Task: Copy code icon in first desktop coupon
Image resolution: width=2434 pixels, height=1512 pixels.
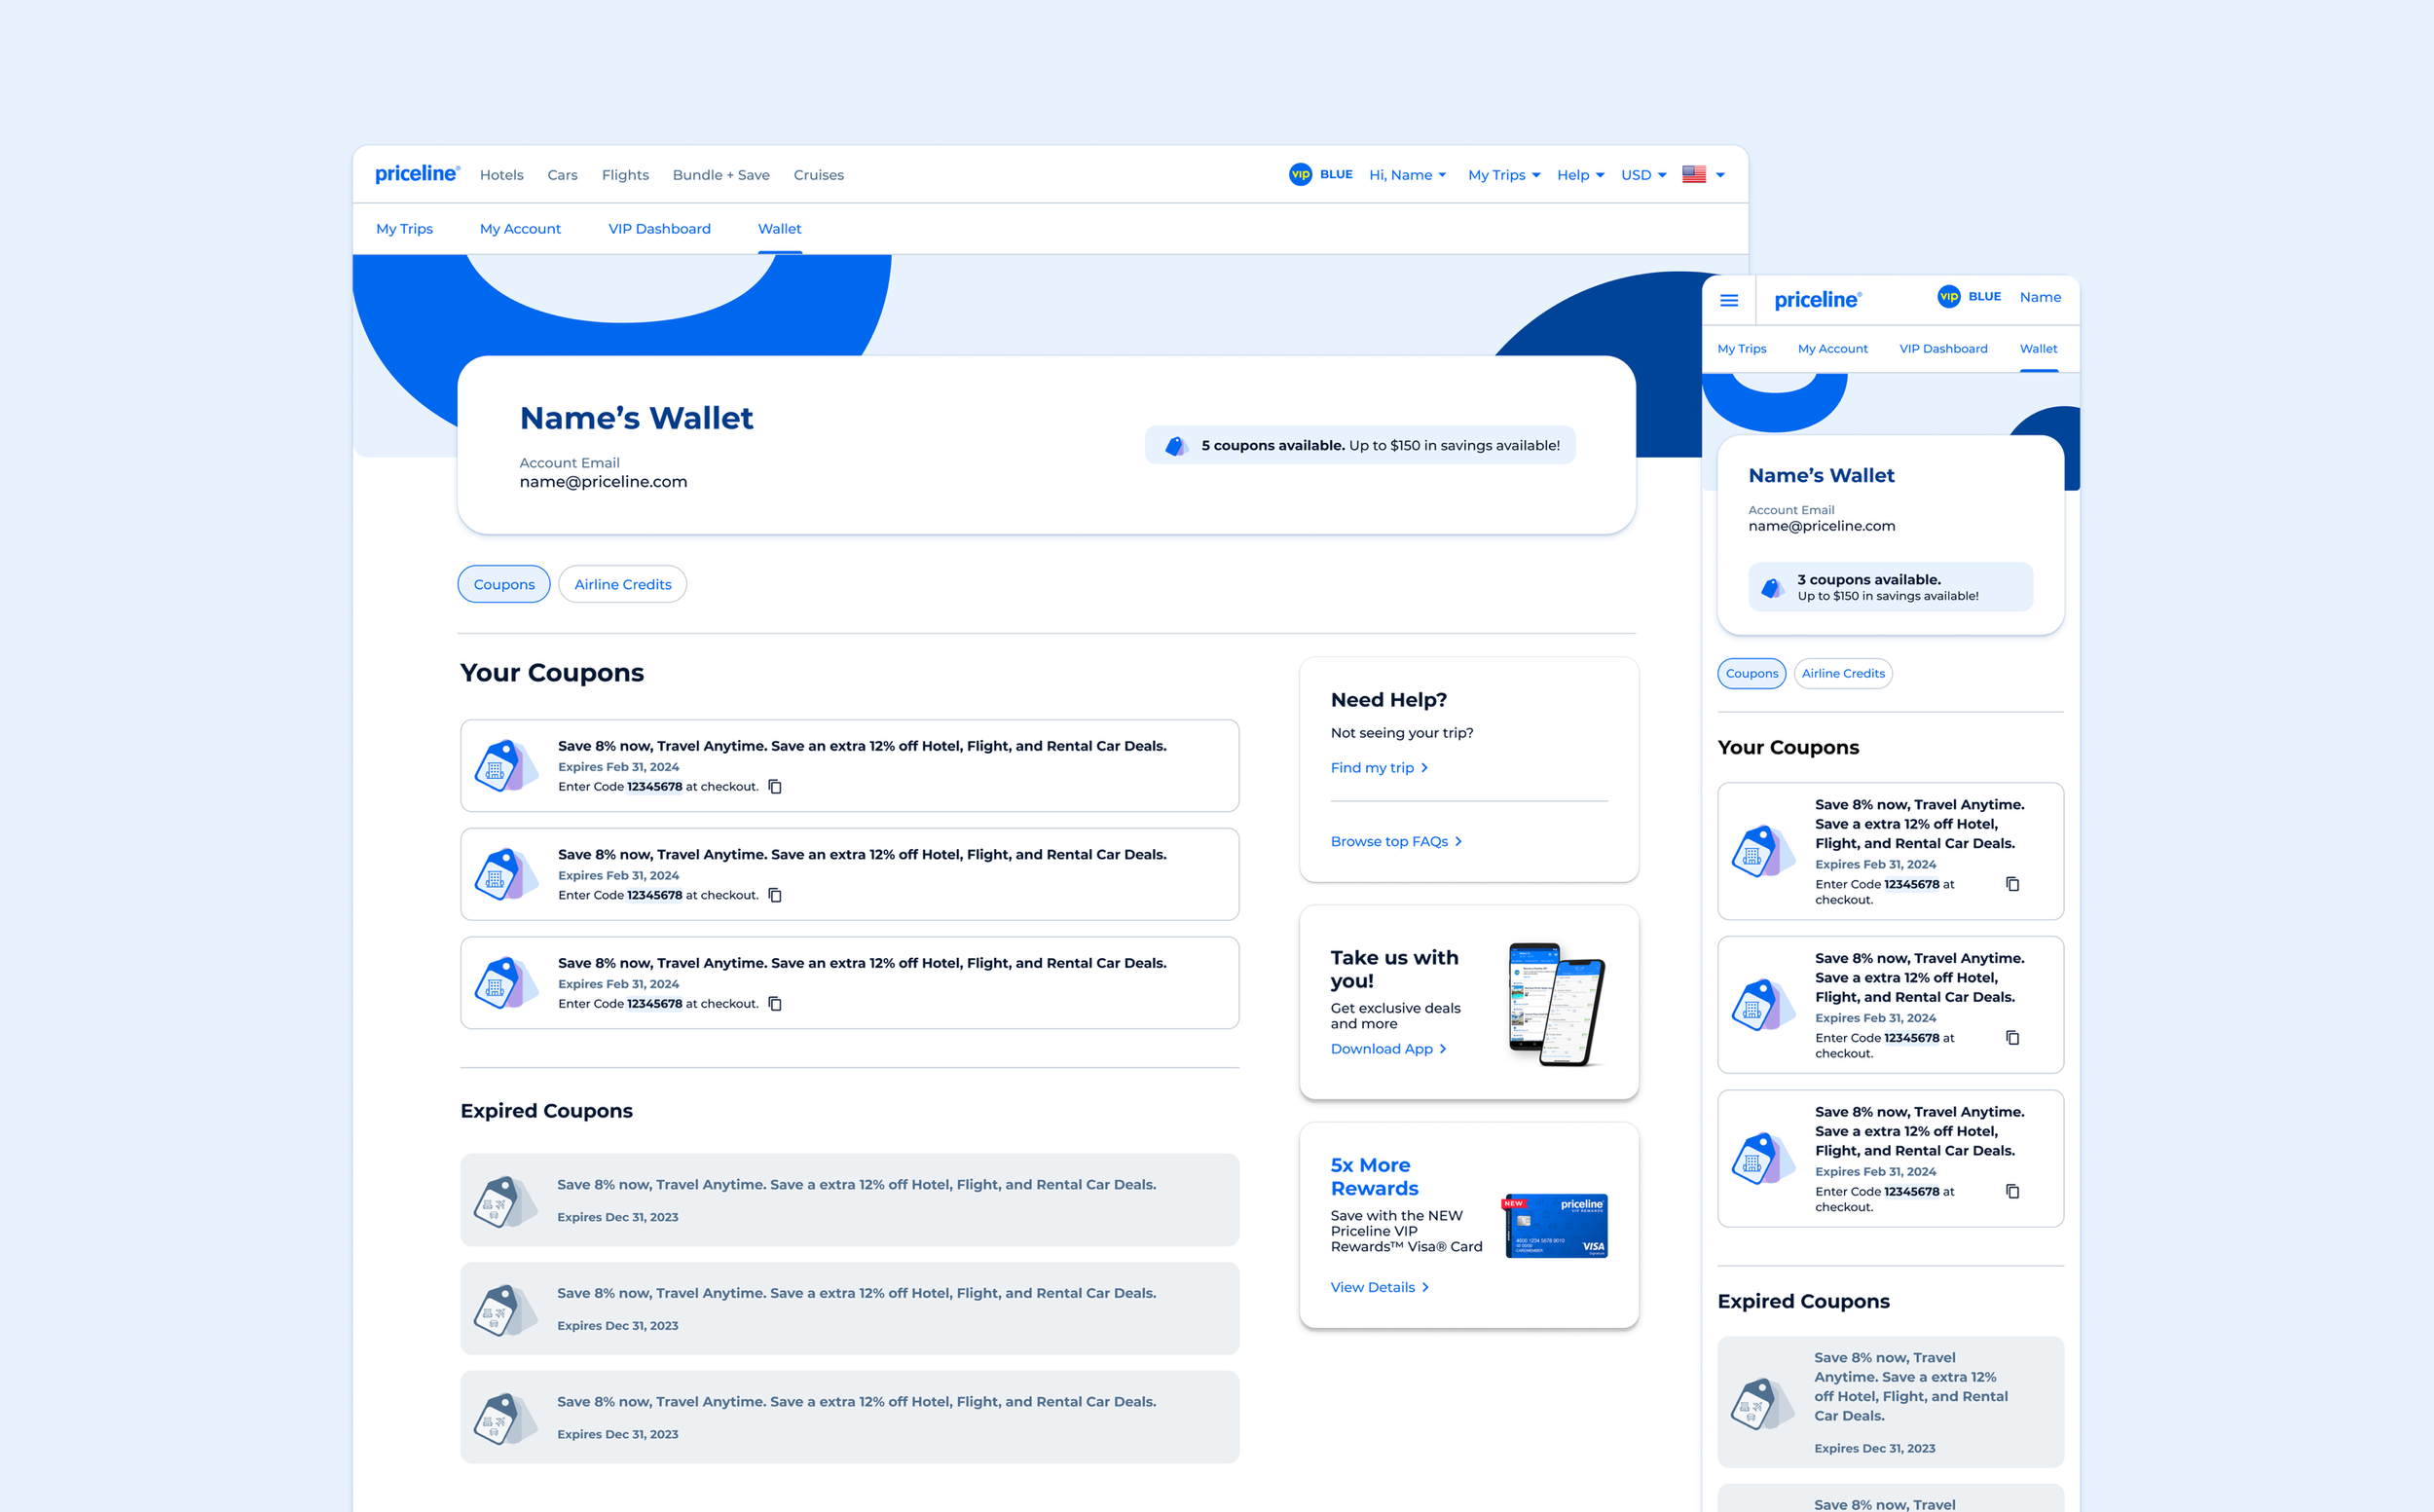Action: point(775,787)
